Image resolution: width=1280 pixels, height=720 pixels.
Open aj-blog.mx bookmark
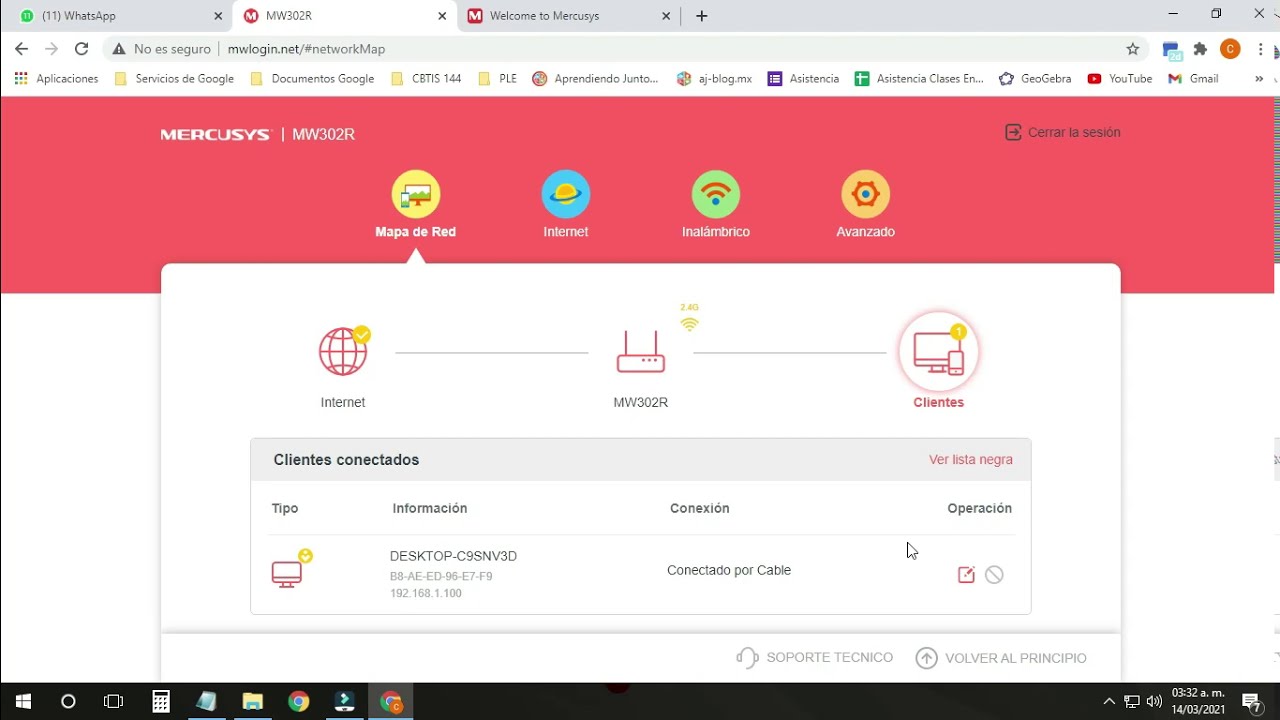714,79
